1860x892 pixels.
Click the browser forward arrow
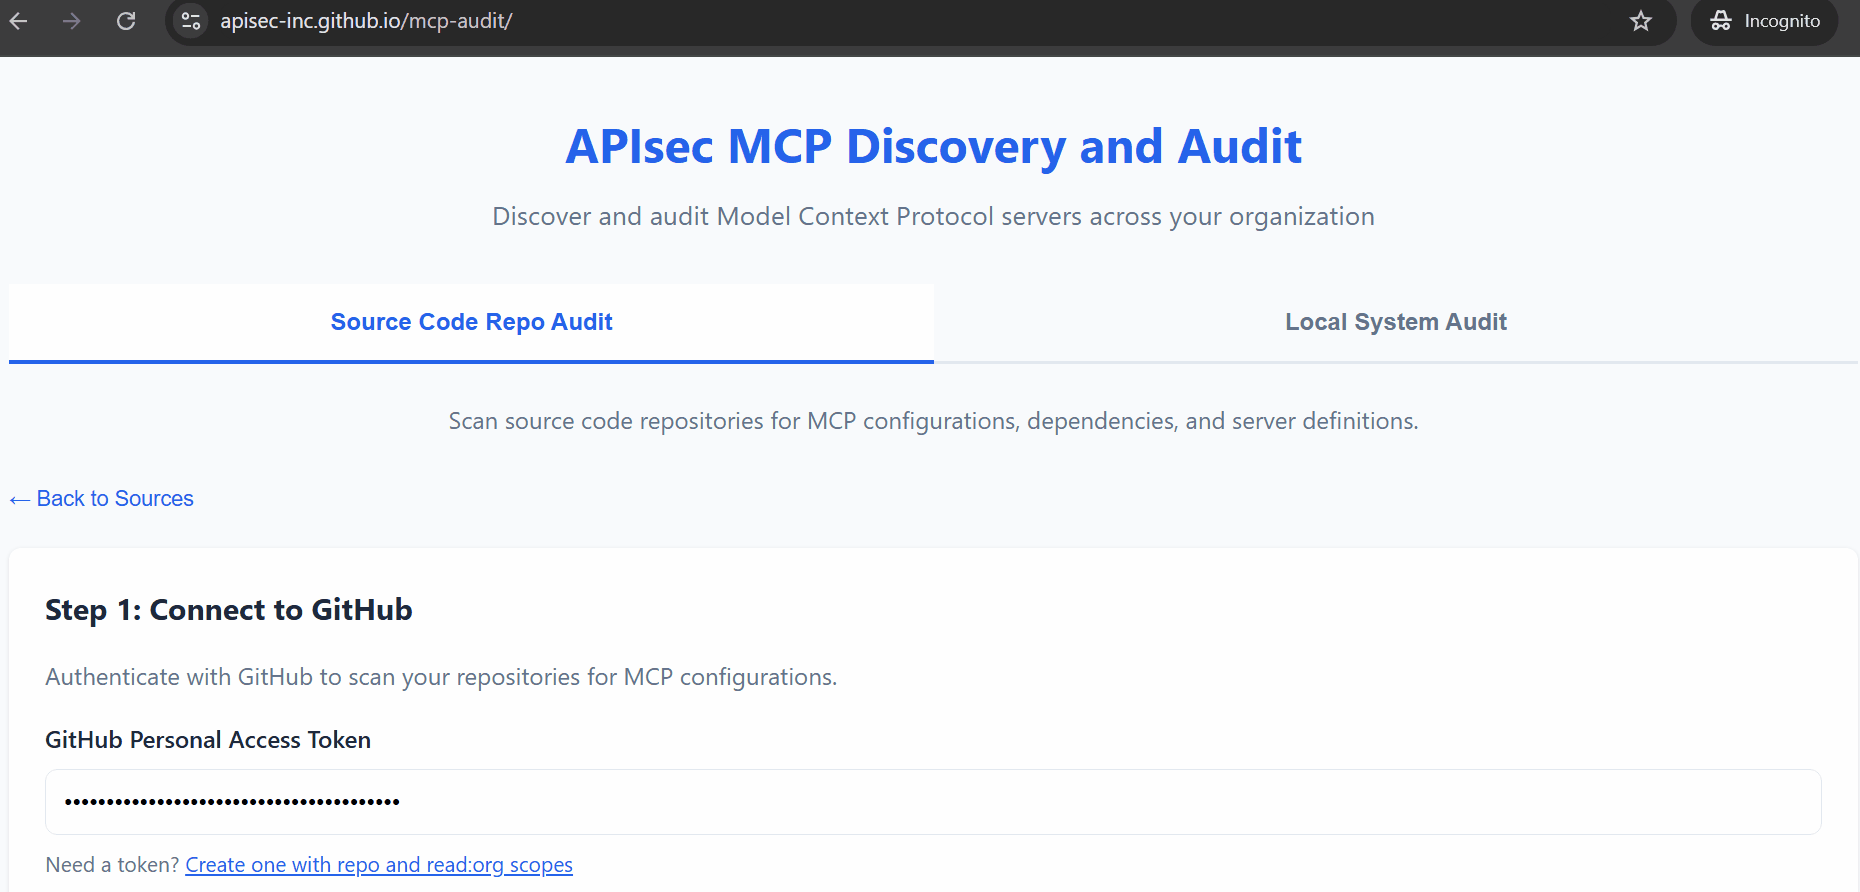coord(72,21)
